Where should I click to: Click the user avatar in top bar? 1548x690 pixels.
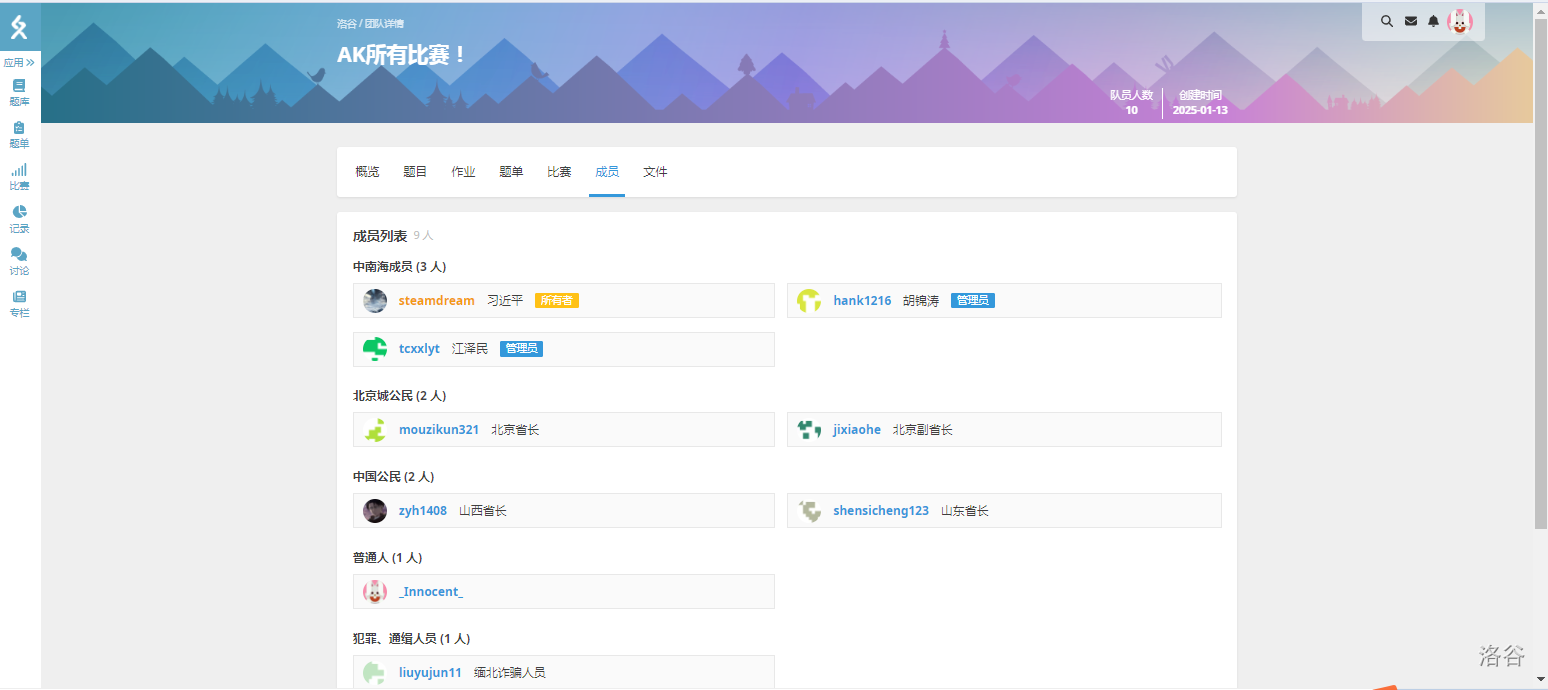[1460, 21]
